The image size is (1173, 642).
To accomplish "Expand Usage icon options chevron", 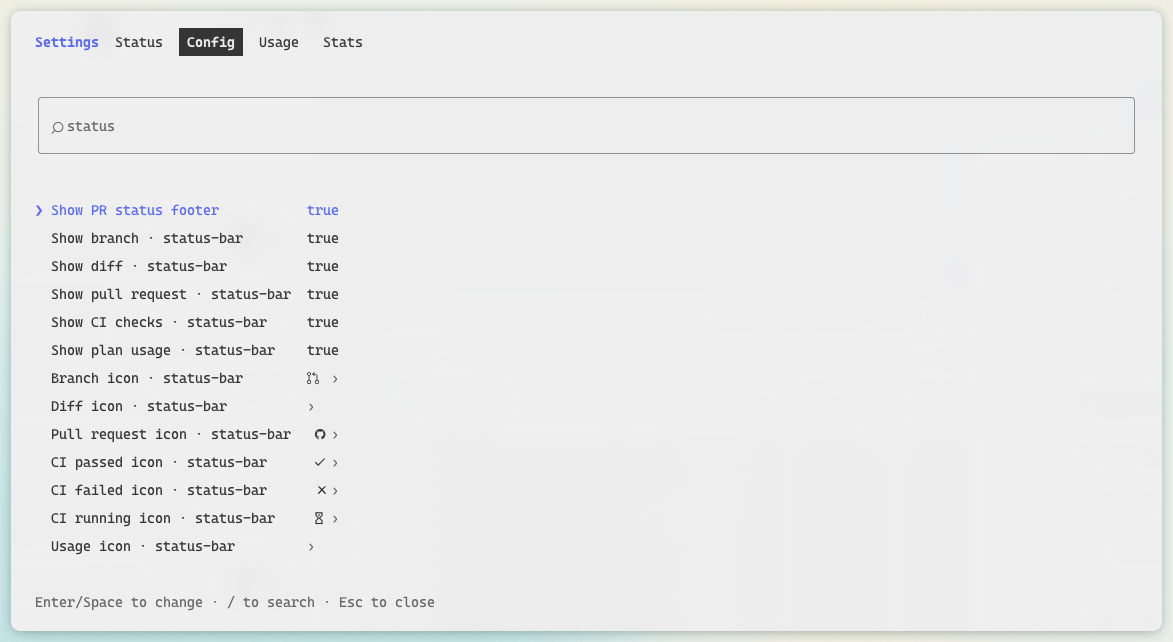I will click(311, 547).
